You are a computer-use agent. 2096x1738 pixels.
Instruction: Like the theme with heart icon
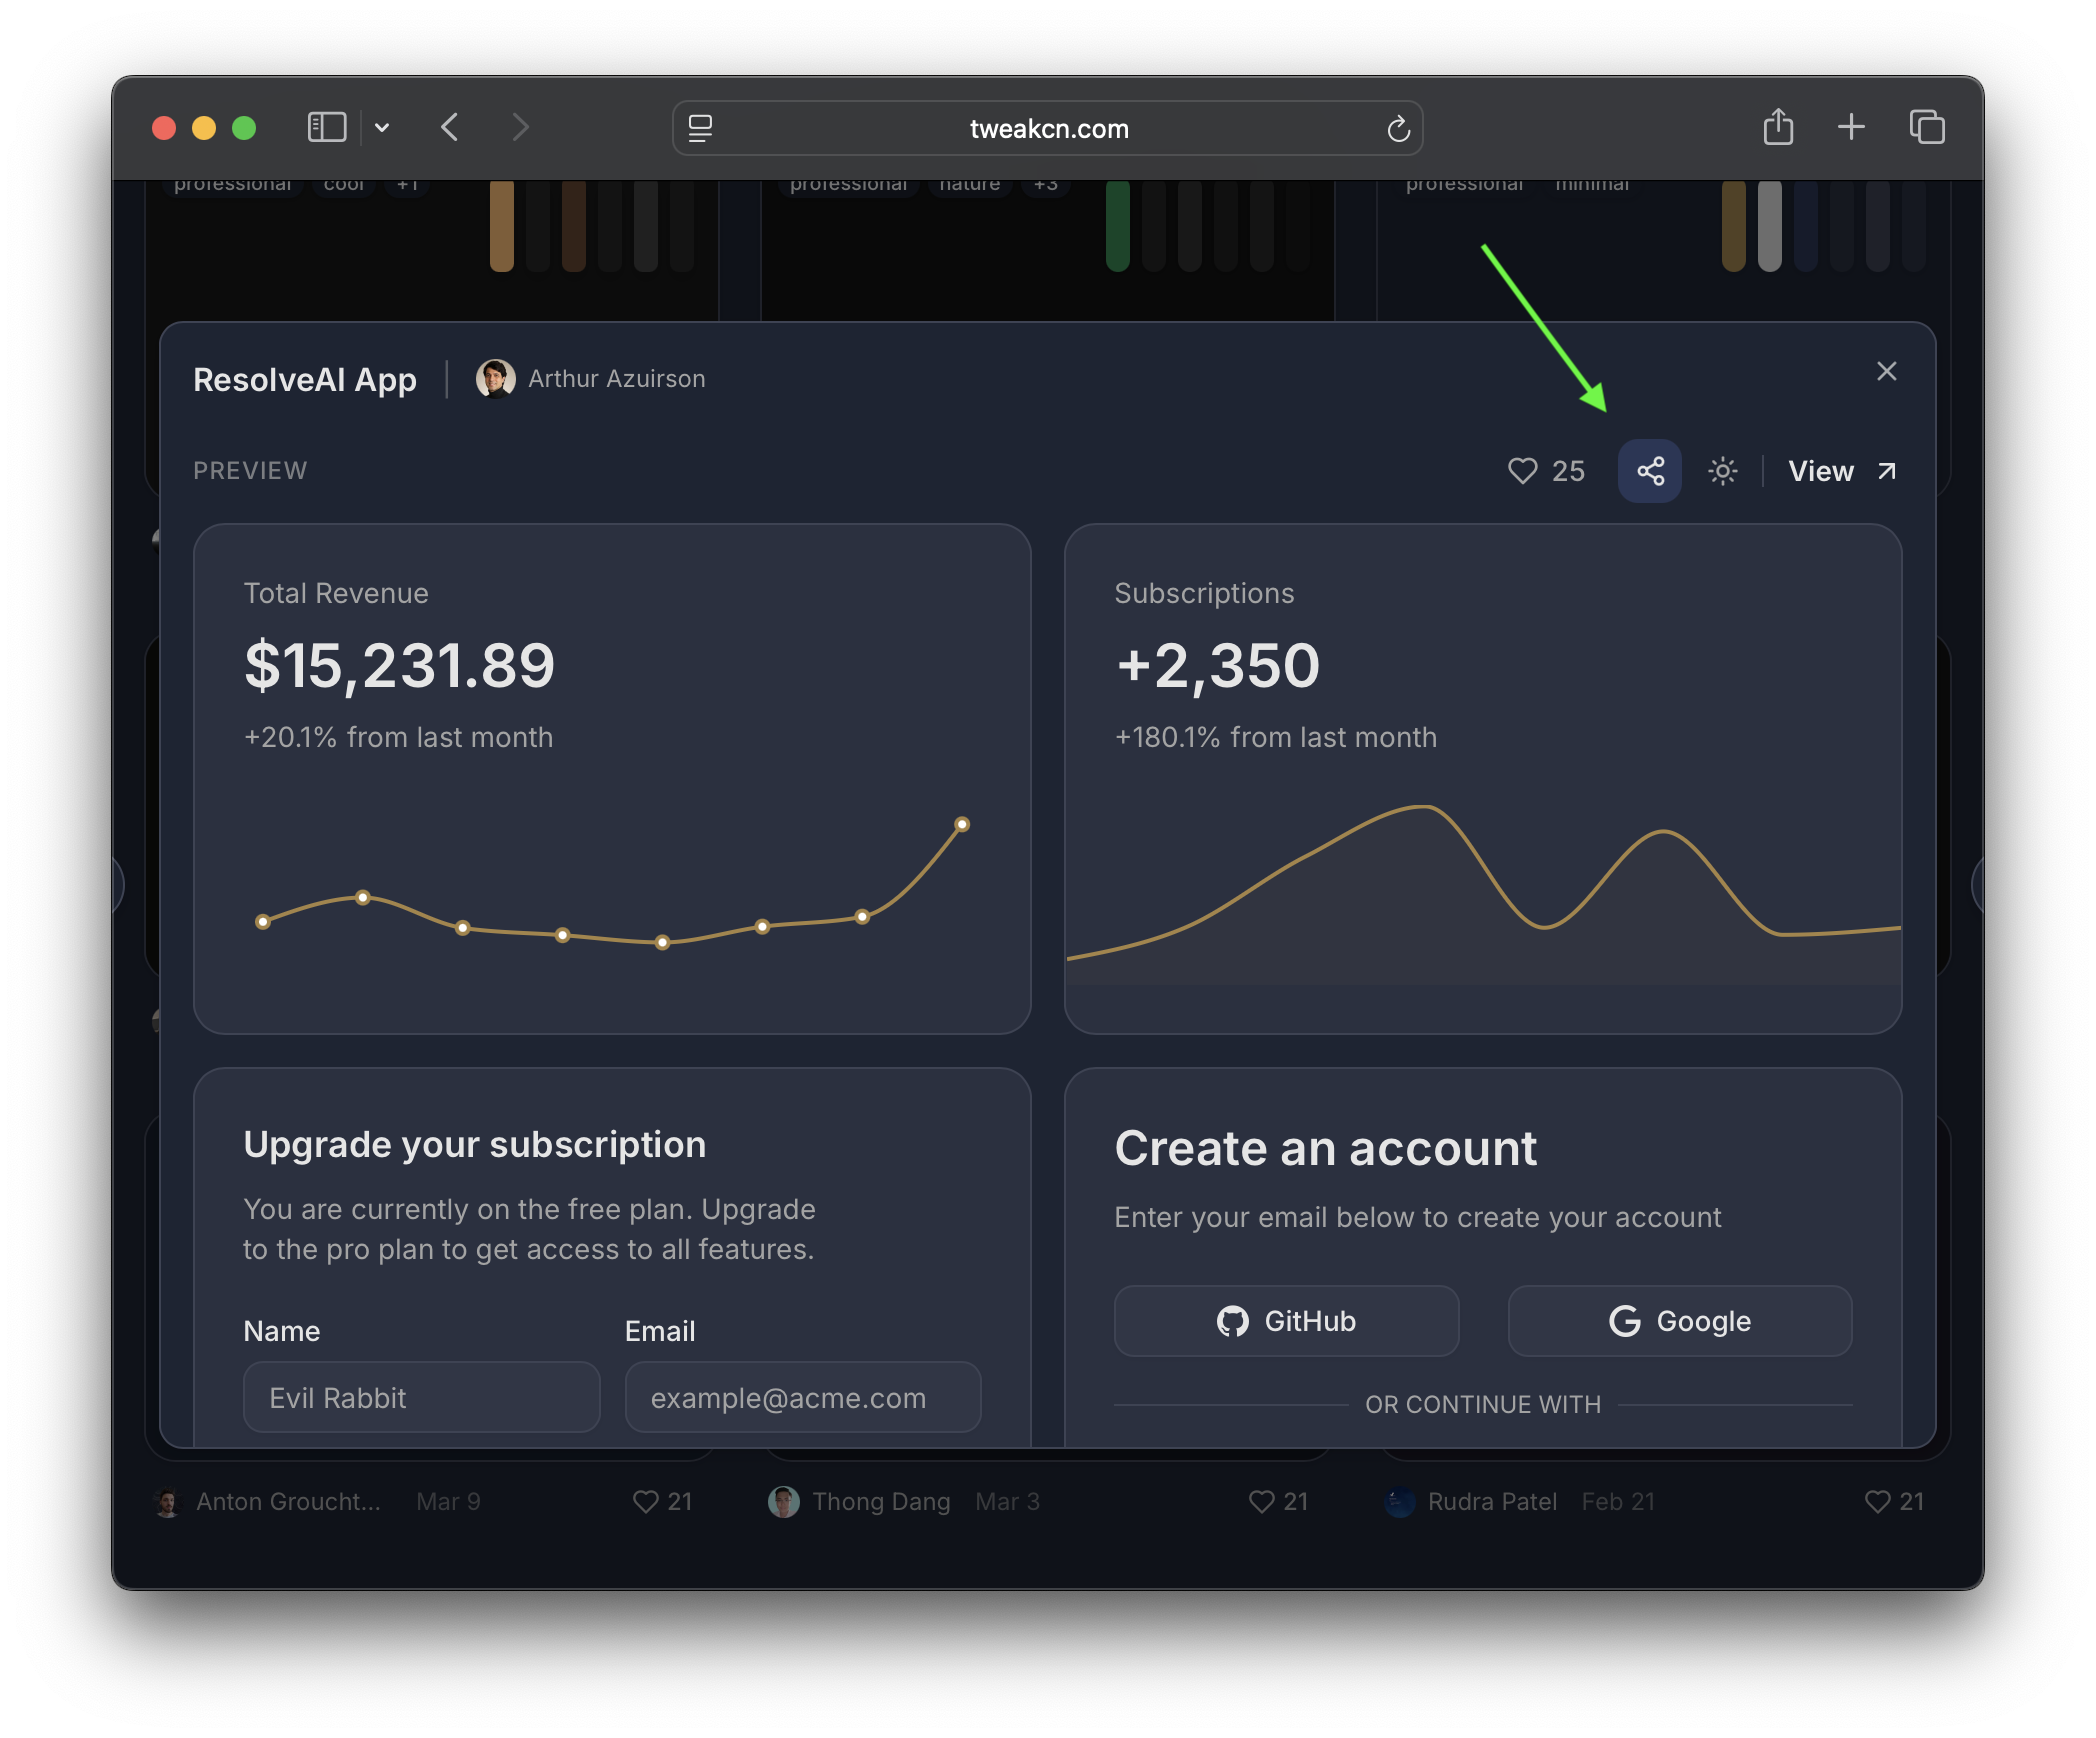click(x=1522, y=471)
